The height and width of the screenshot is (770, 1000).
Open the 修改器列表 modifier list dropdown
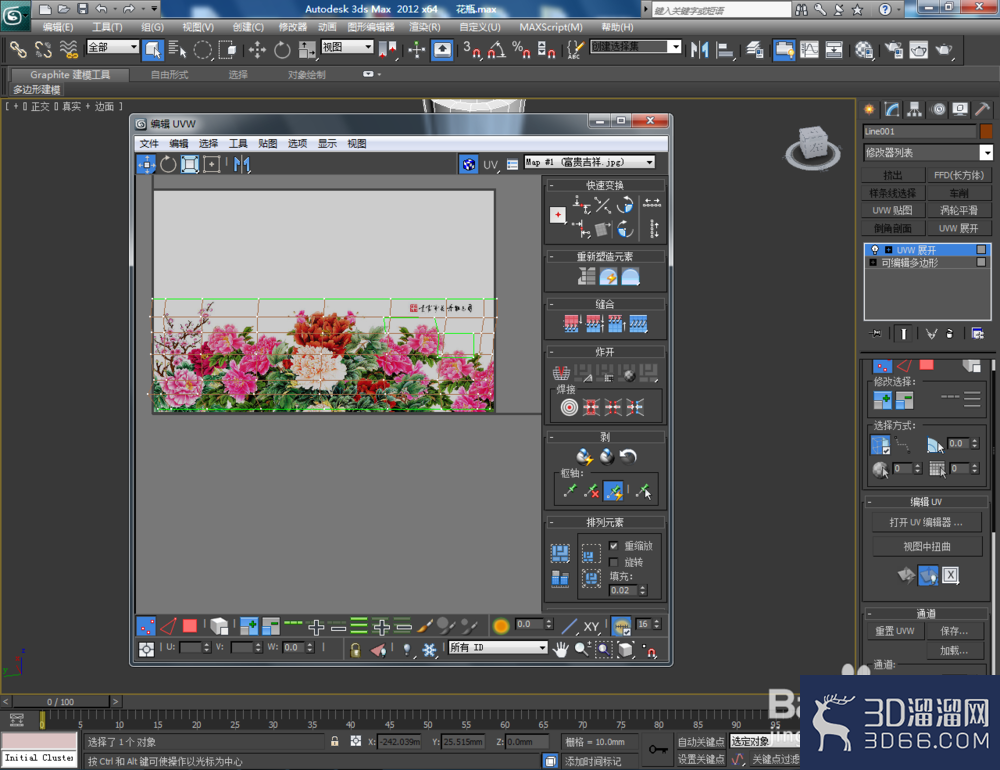pyautogui.click(x=928, y=152)
